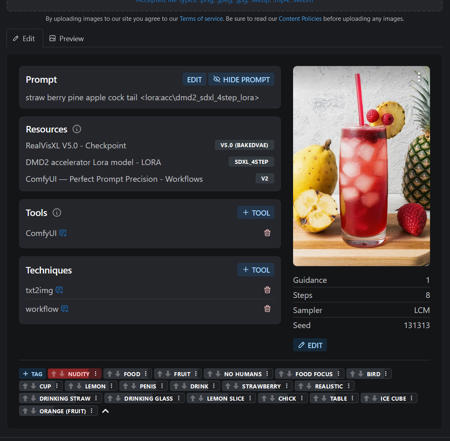The width and height of the screenshot is (450, 441).
Task: Open the Terms of service link
Action: point(201,19)
